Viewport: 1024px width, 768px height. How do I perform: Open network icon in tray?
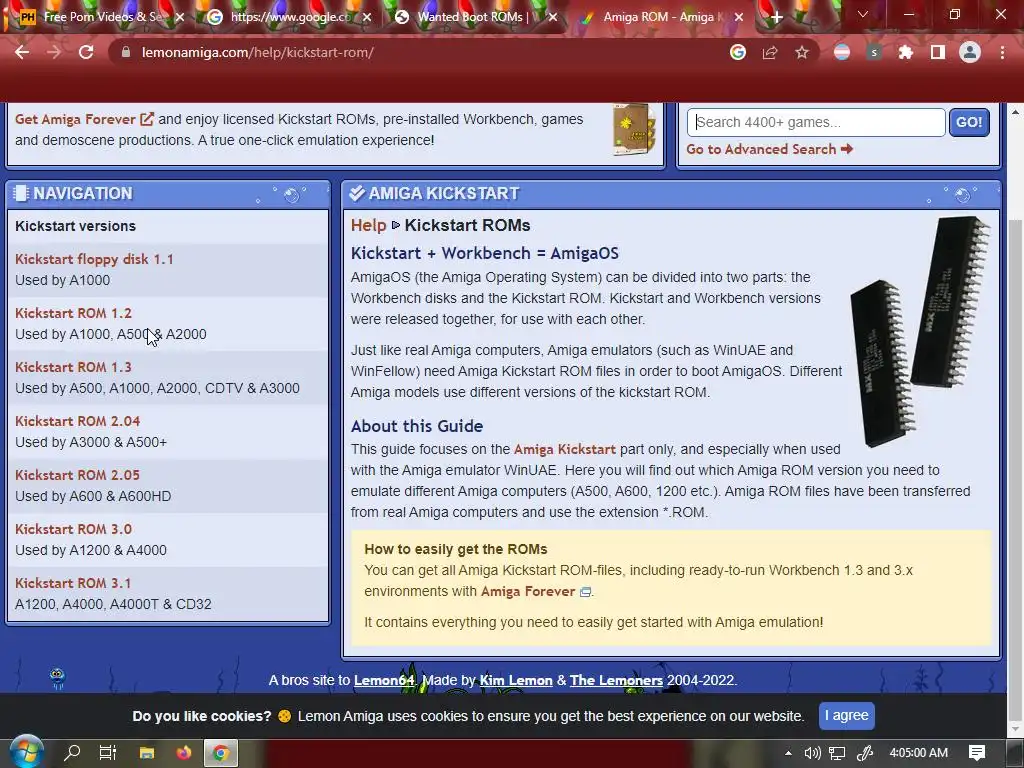point(837,753)
